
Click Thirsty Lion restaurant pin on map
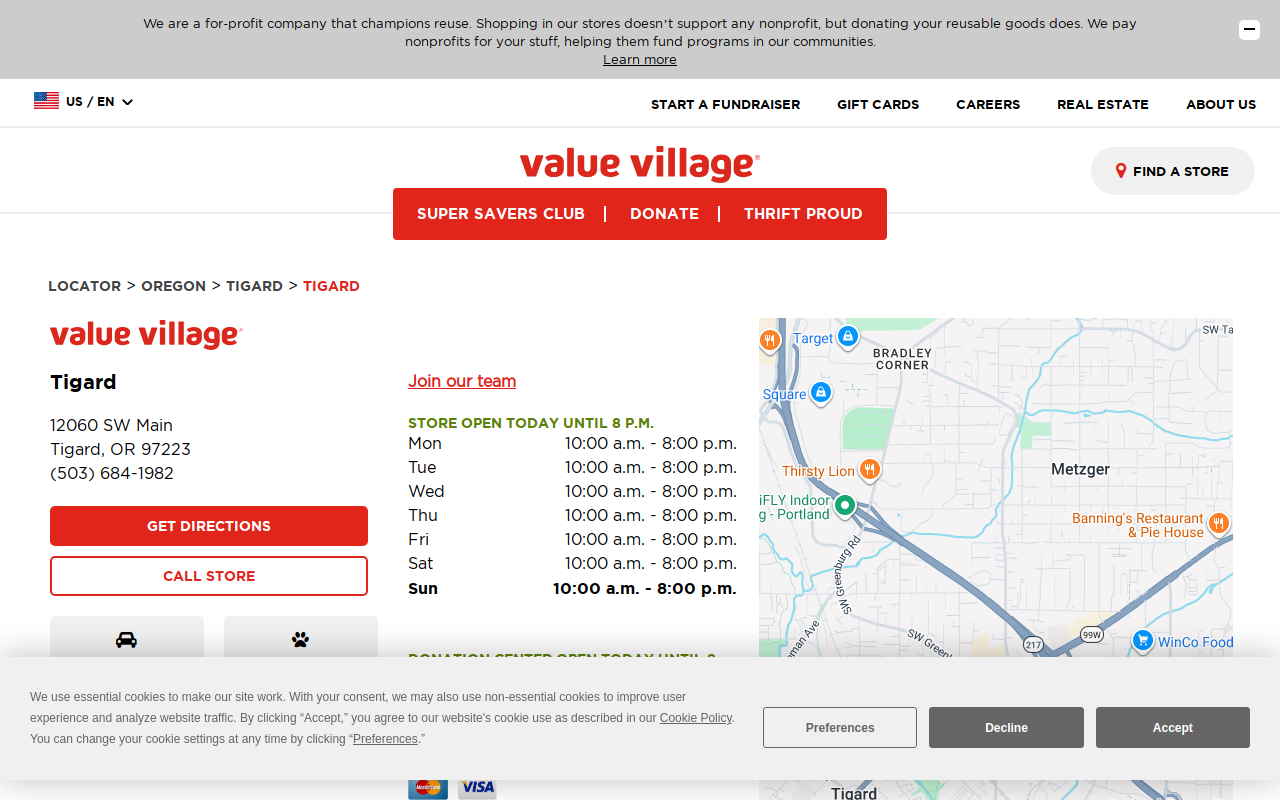(870, 470)
